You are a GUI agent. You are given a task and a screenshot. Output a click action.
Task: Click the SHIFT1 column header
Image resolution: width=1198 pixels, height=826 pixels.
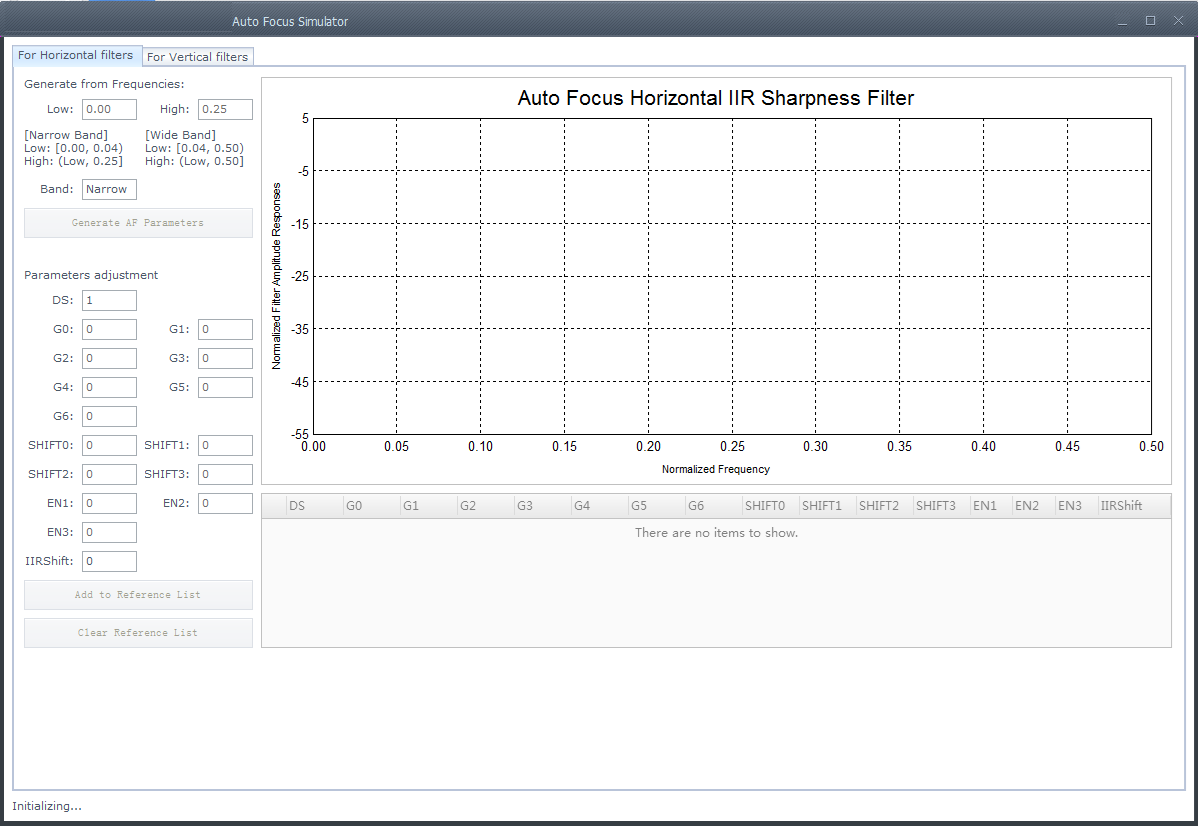coord(827,506)
